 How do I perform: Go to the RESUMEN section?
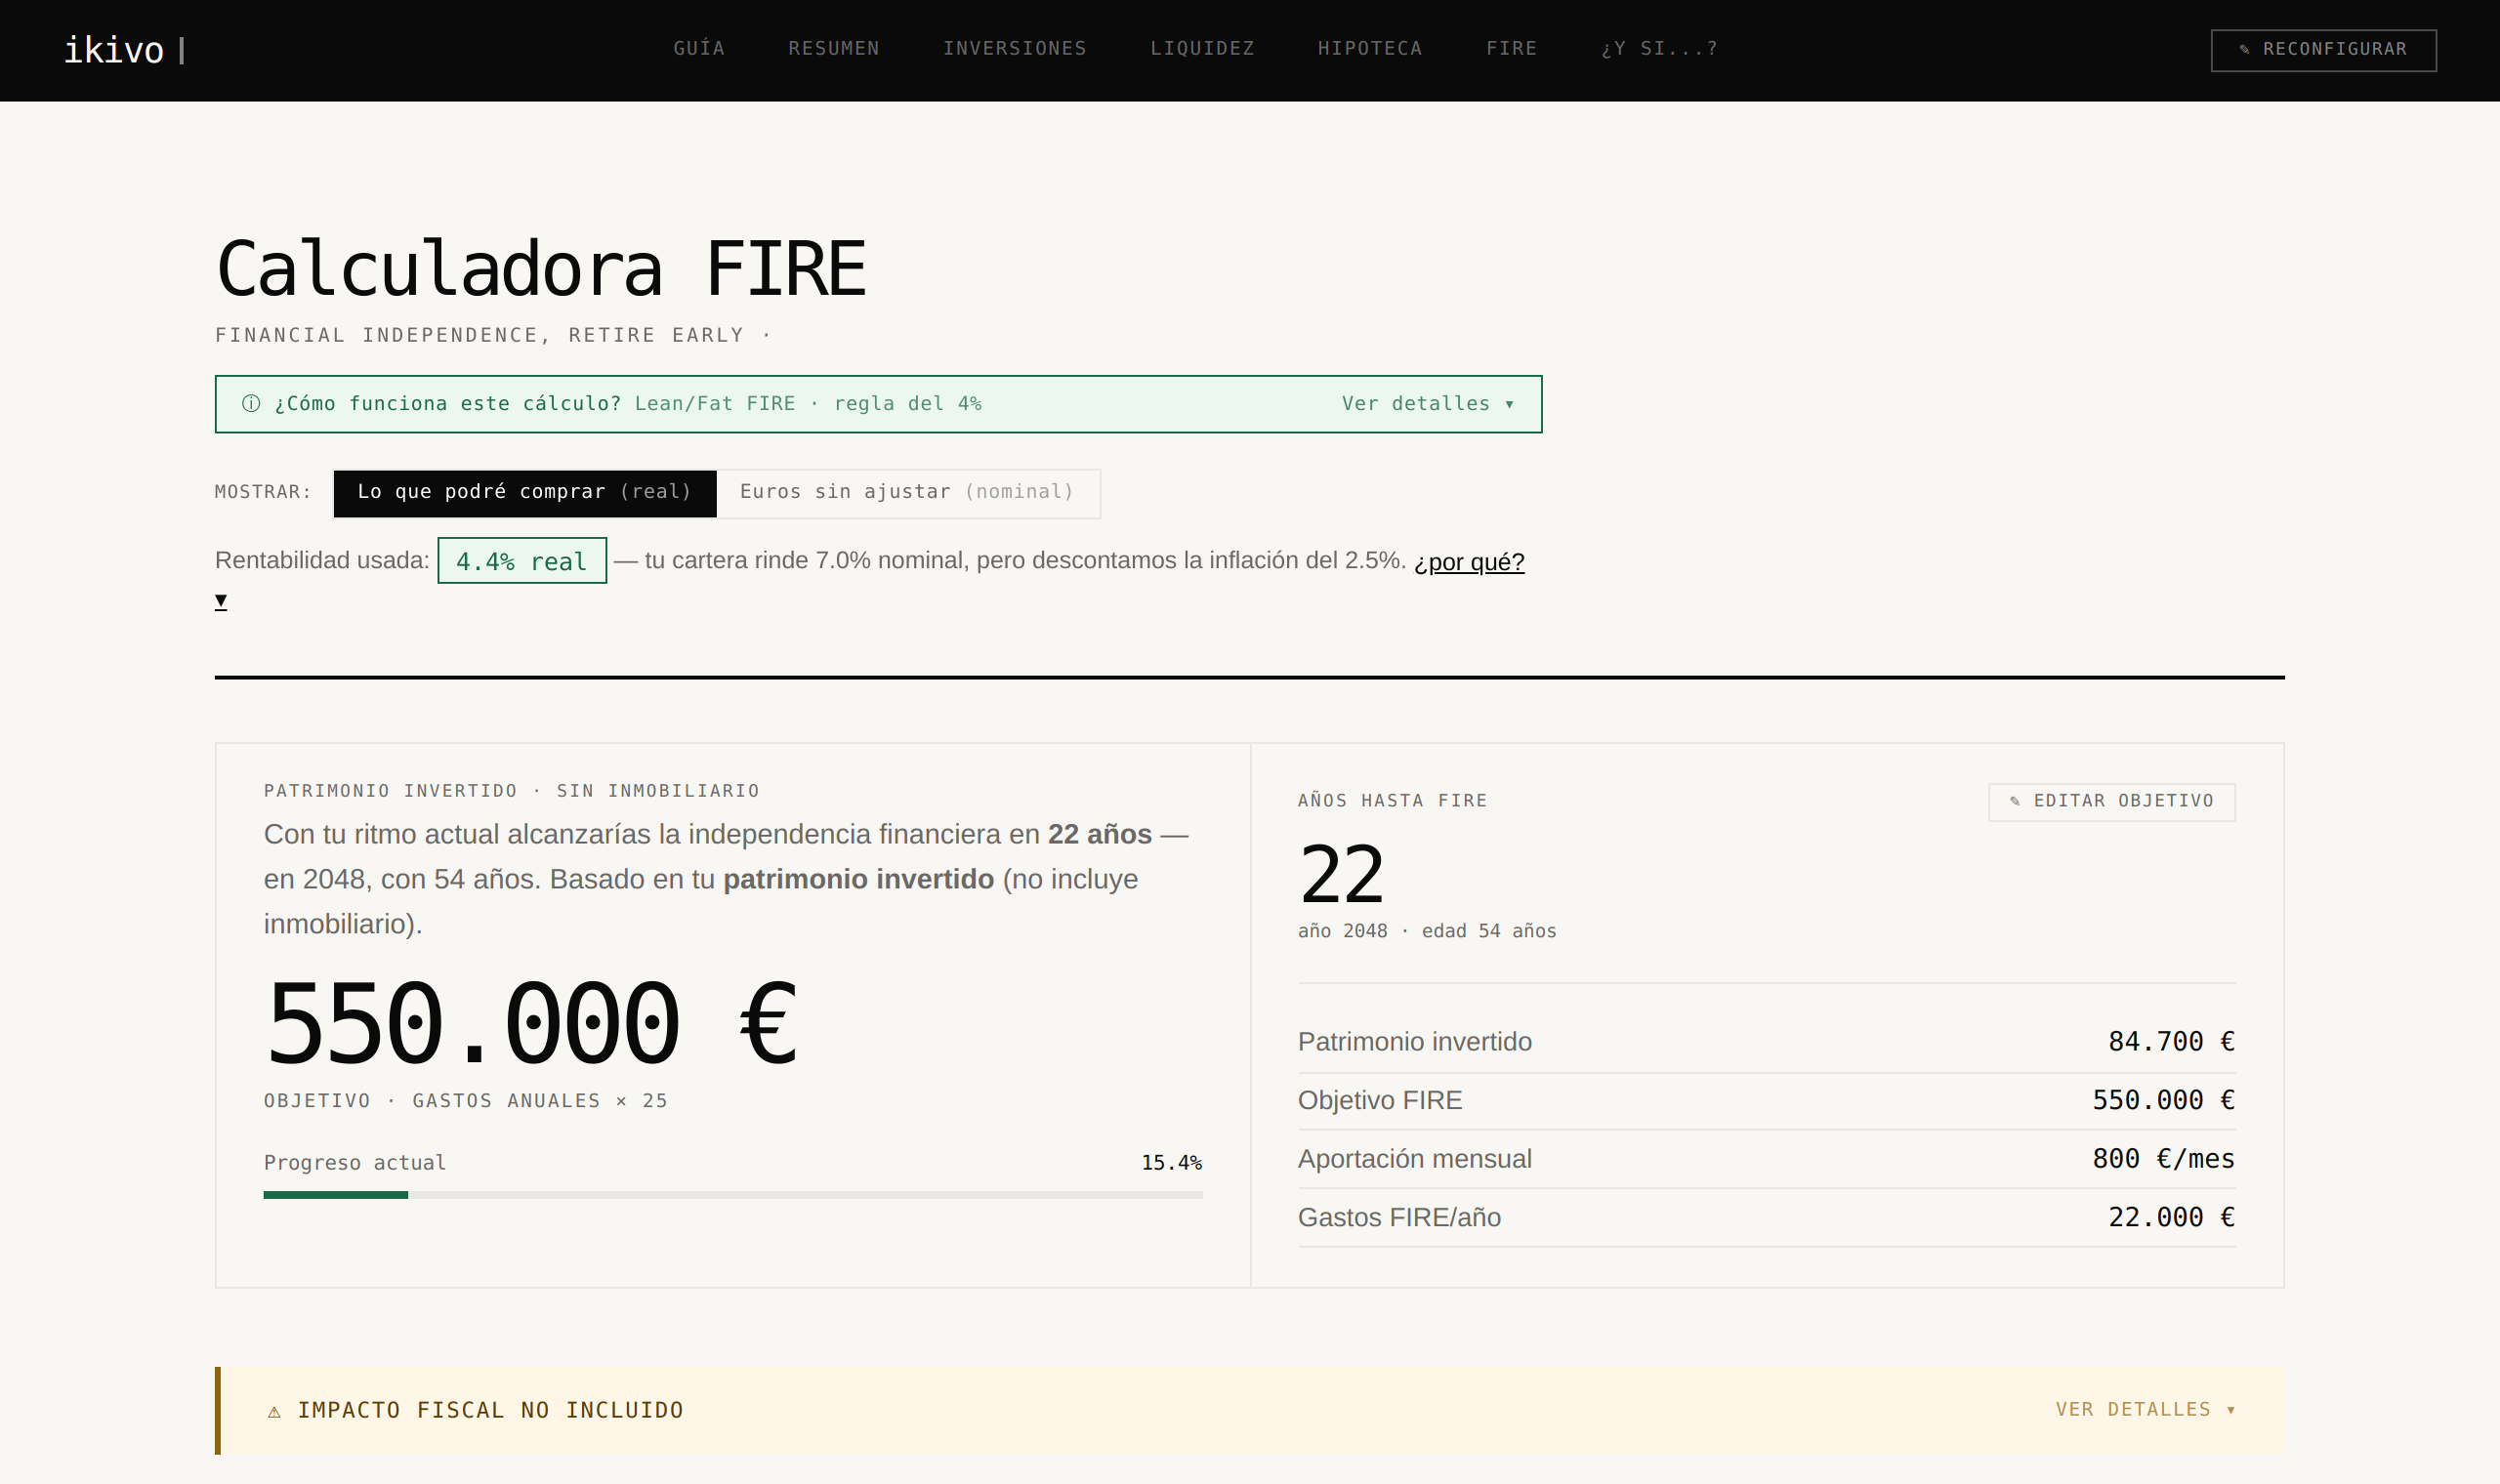[x=833, y=48]
